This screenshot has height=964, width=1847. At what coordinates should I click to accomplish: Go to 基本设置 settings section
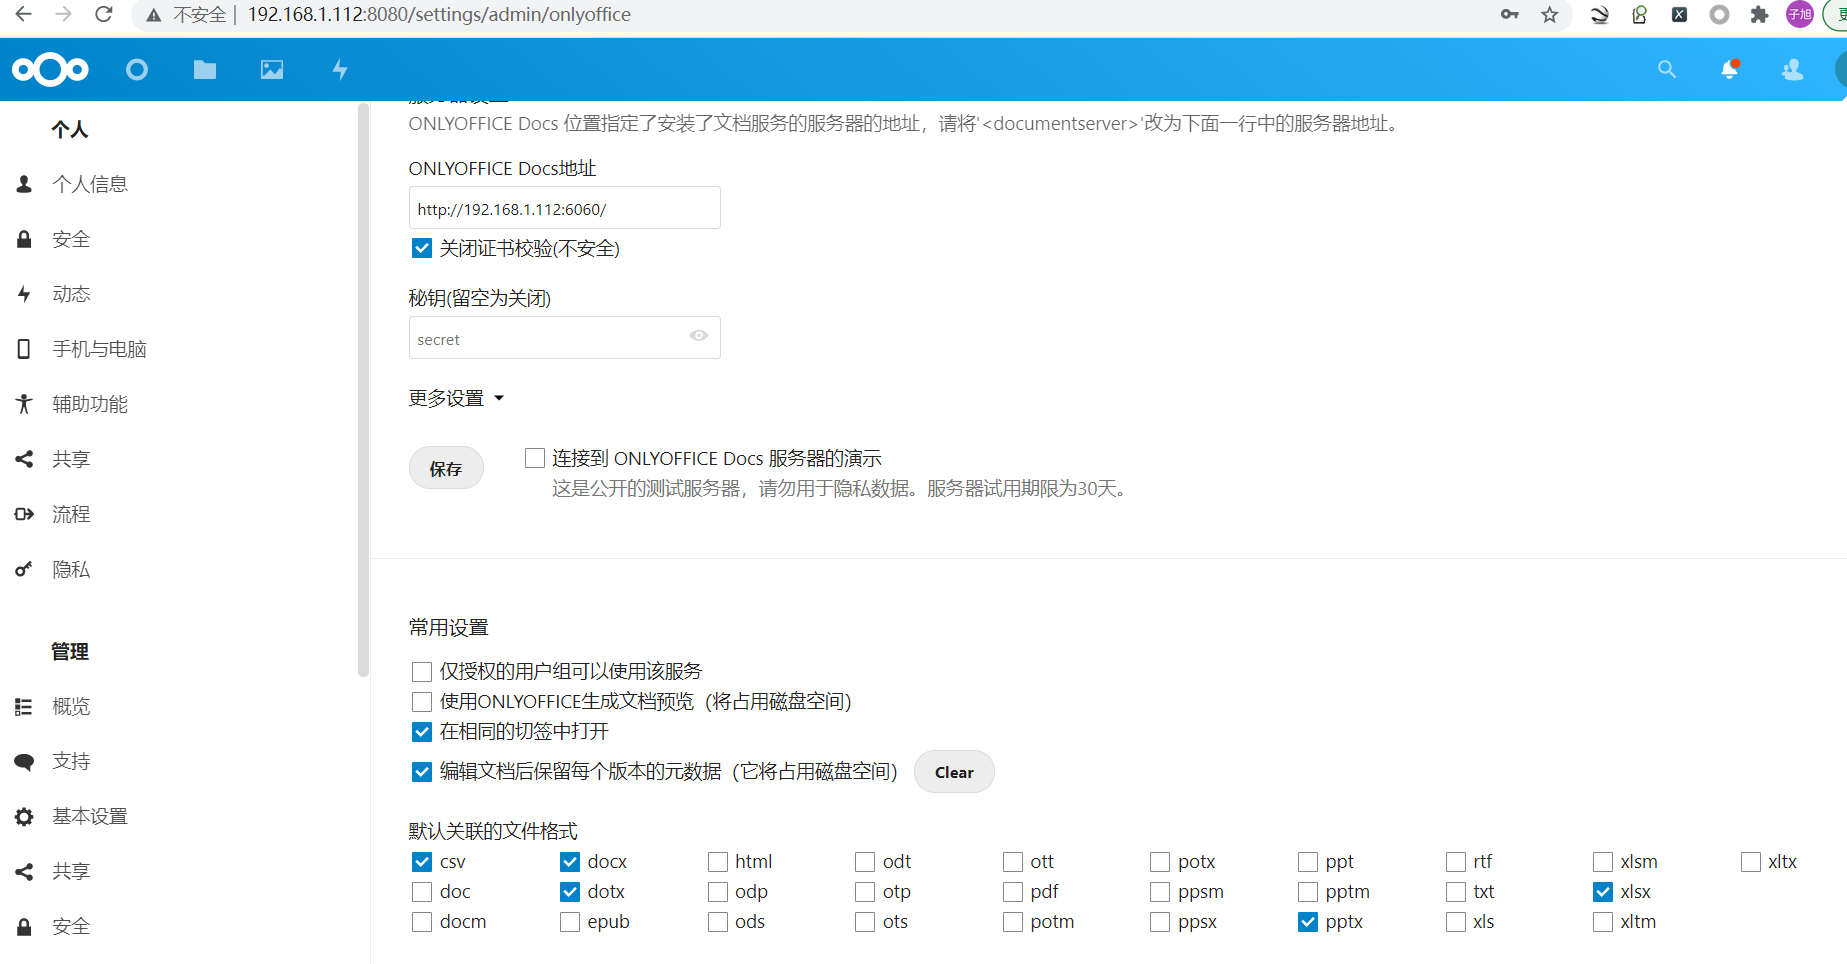[x=89, y=816]
